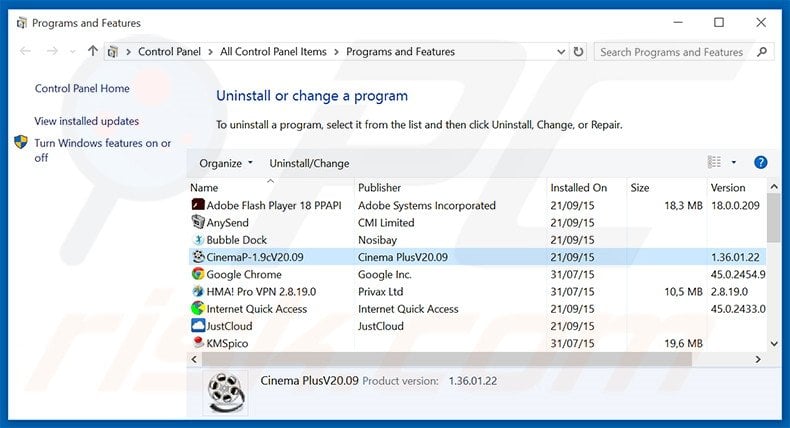Open the recent locations dropdown arrow
Screen dimensions: 790x428
click(x=73, y=51)
